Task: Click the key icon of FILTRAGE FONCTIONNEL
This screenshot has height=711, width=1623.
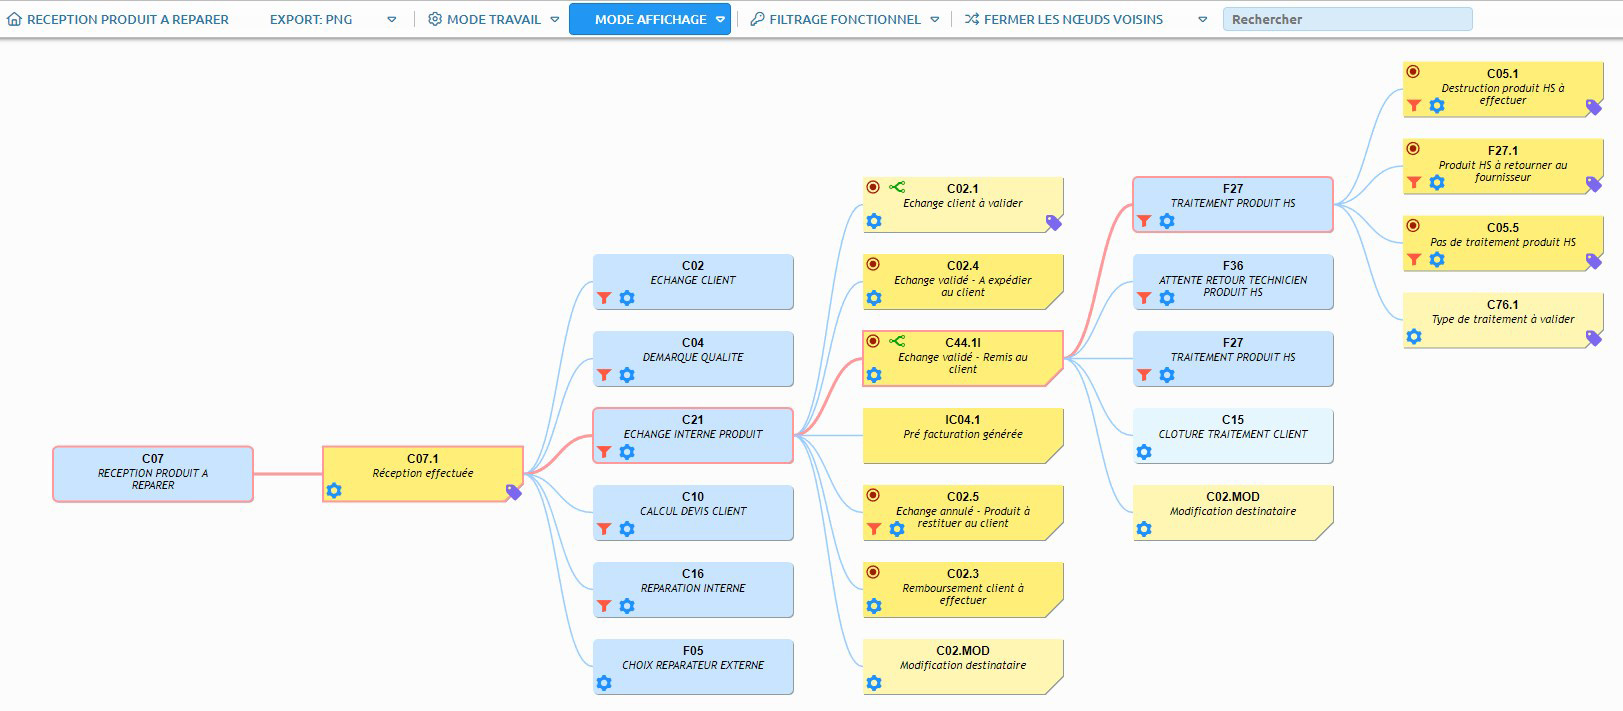Action: tap(758, 19)
